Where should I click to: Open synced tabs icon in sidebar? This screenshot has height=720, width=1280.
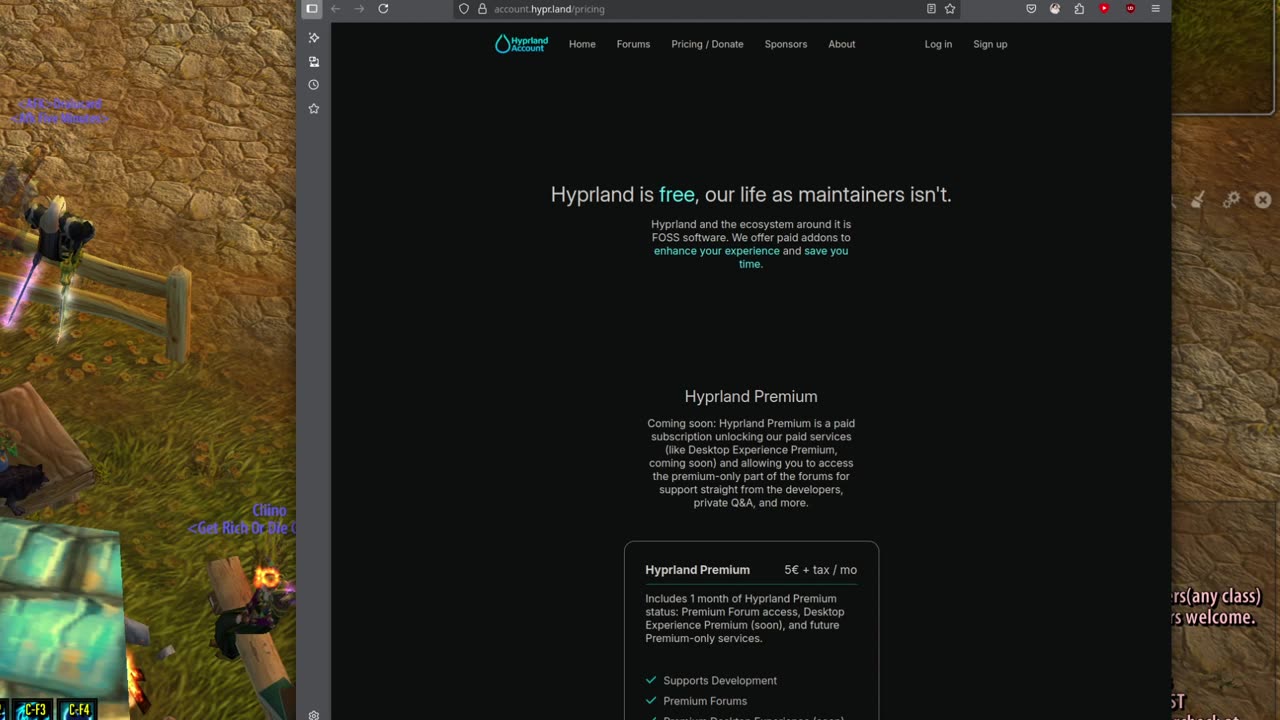click(314, 62)
